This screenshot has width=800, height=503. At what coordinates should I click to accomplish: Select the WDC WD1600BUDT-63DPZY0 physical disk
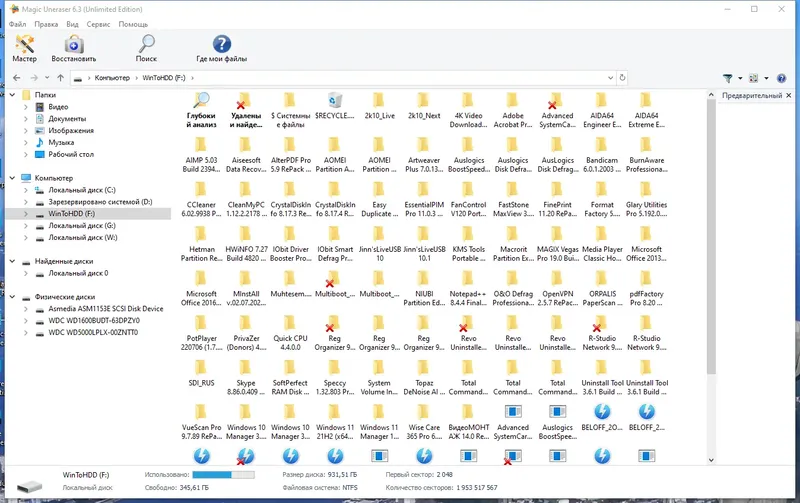pyautogui.click(x=94, y=320)
